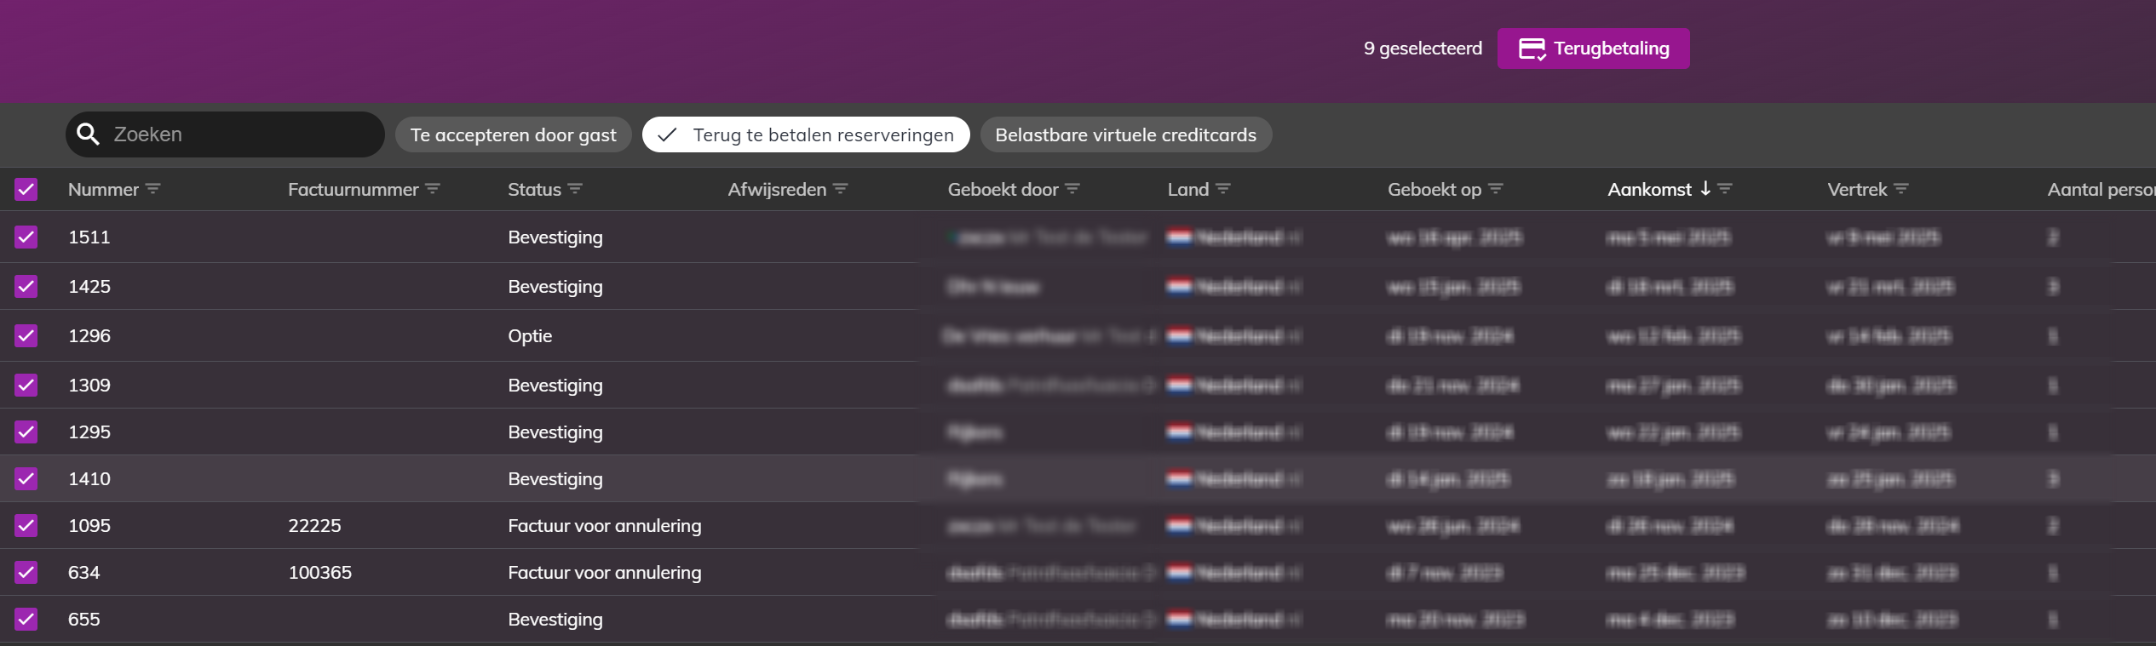Image resolution: width=2156 pixels, height=646 pixels.
Task: Uncheck the checkbox for reservation 1511
Action: [x=26, y=237]
